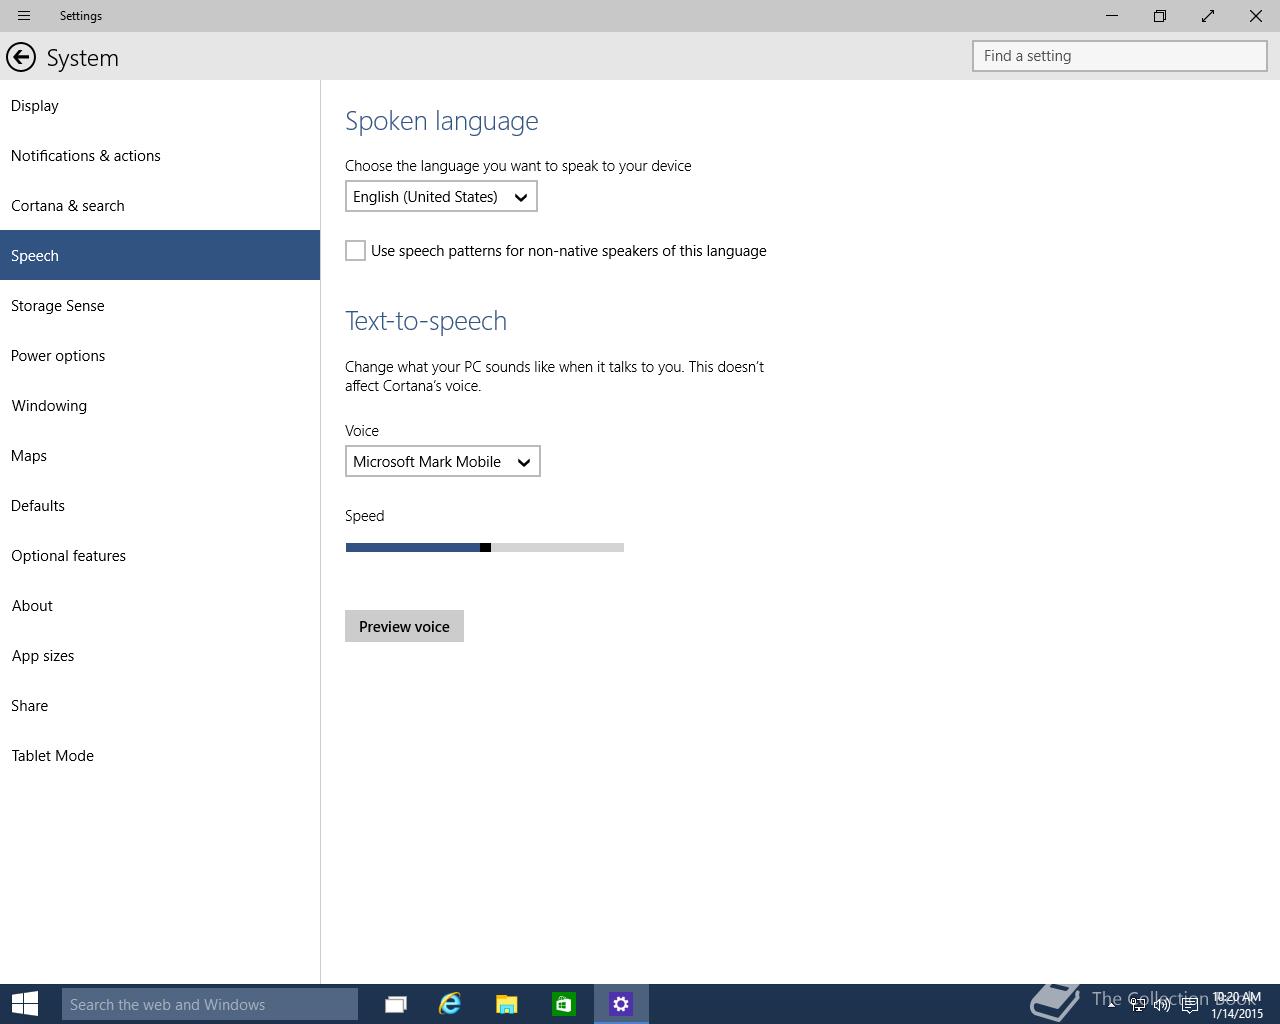Open File Explorer from taskbar
Screen dimensions: 1280x1024
507,1004
